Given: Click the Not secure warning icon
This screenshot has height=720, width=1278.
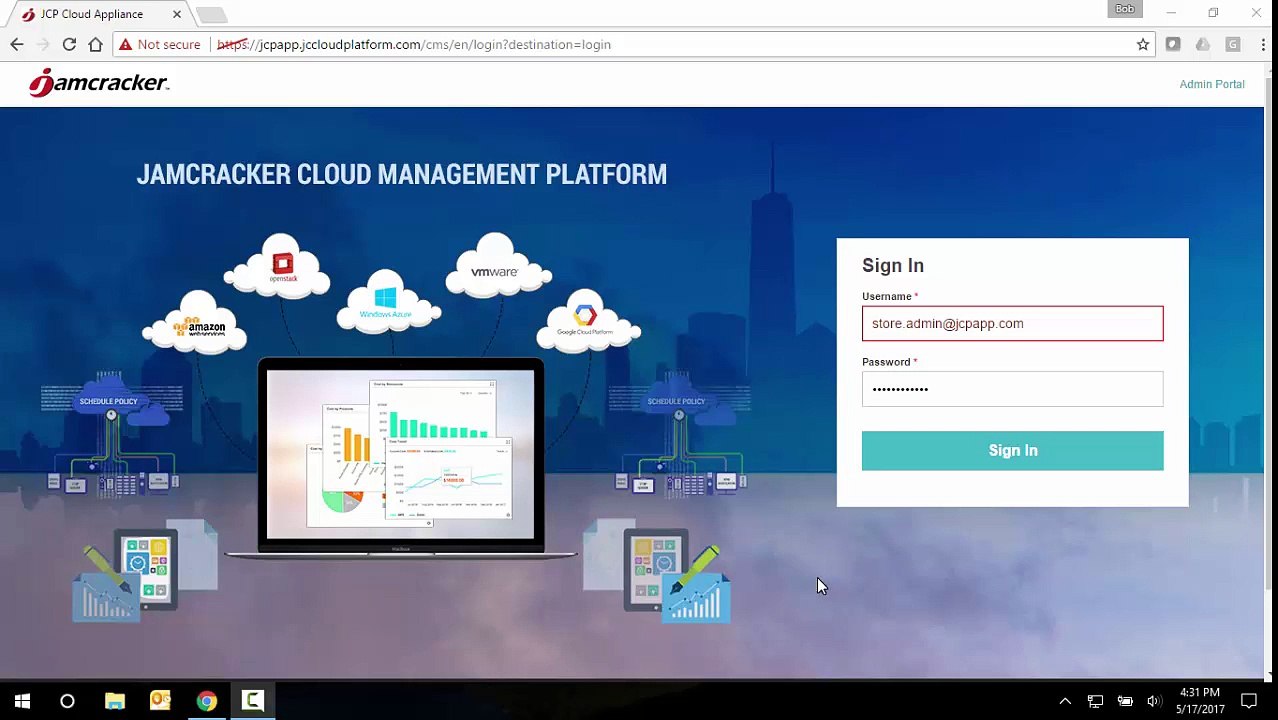Looking at the screenshot, I should pyautogui.click(x=125, y=44).
